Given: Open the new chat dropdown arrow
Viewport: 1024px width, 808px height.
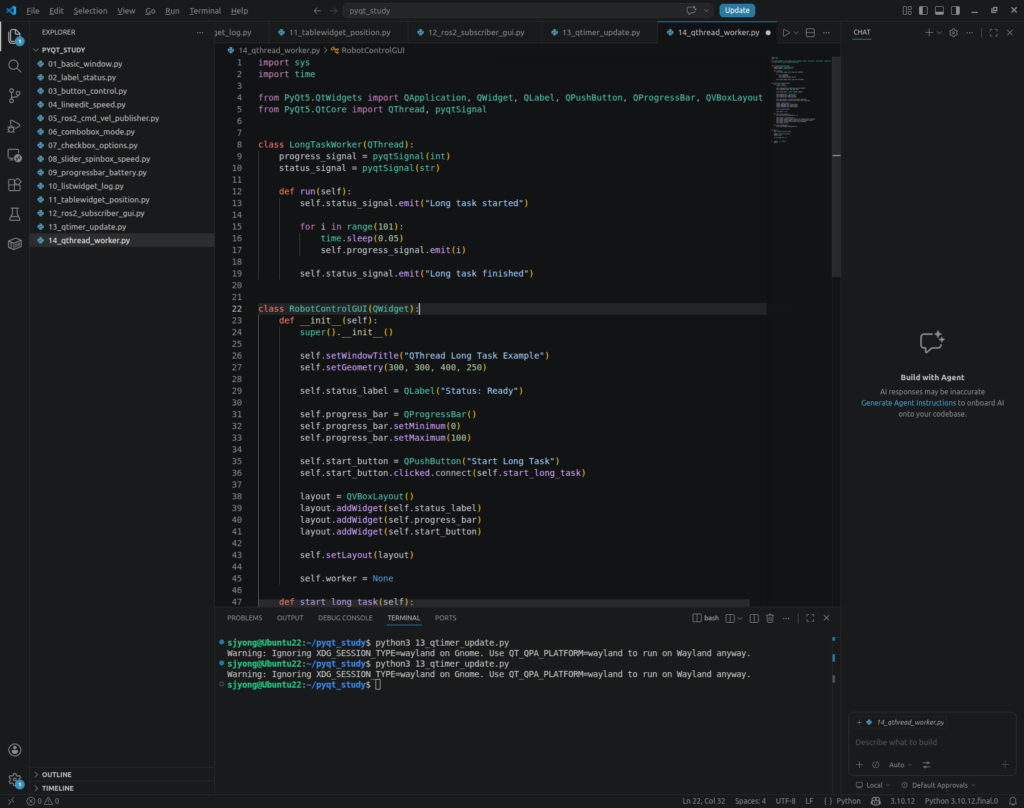Looking at the screenshot, I should (940, 33).
